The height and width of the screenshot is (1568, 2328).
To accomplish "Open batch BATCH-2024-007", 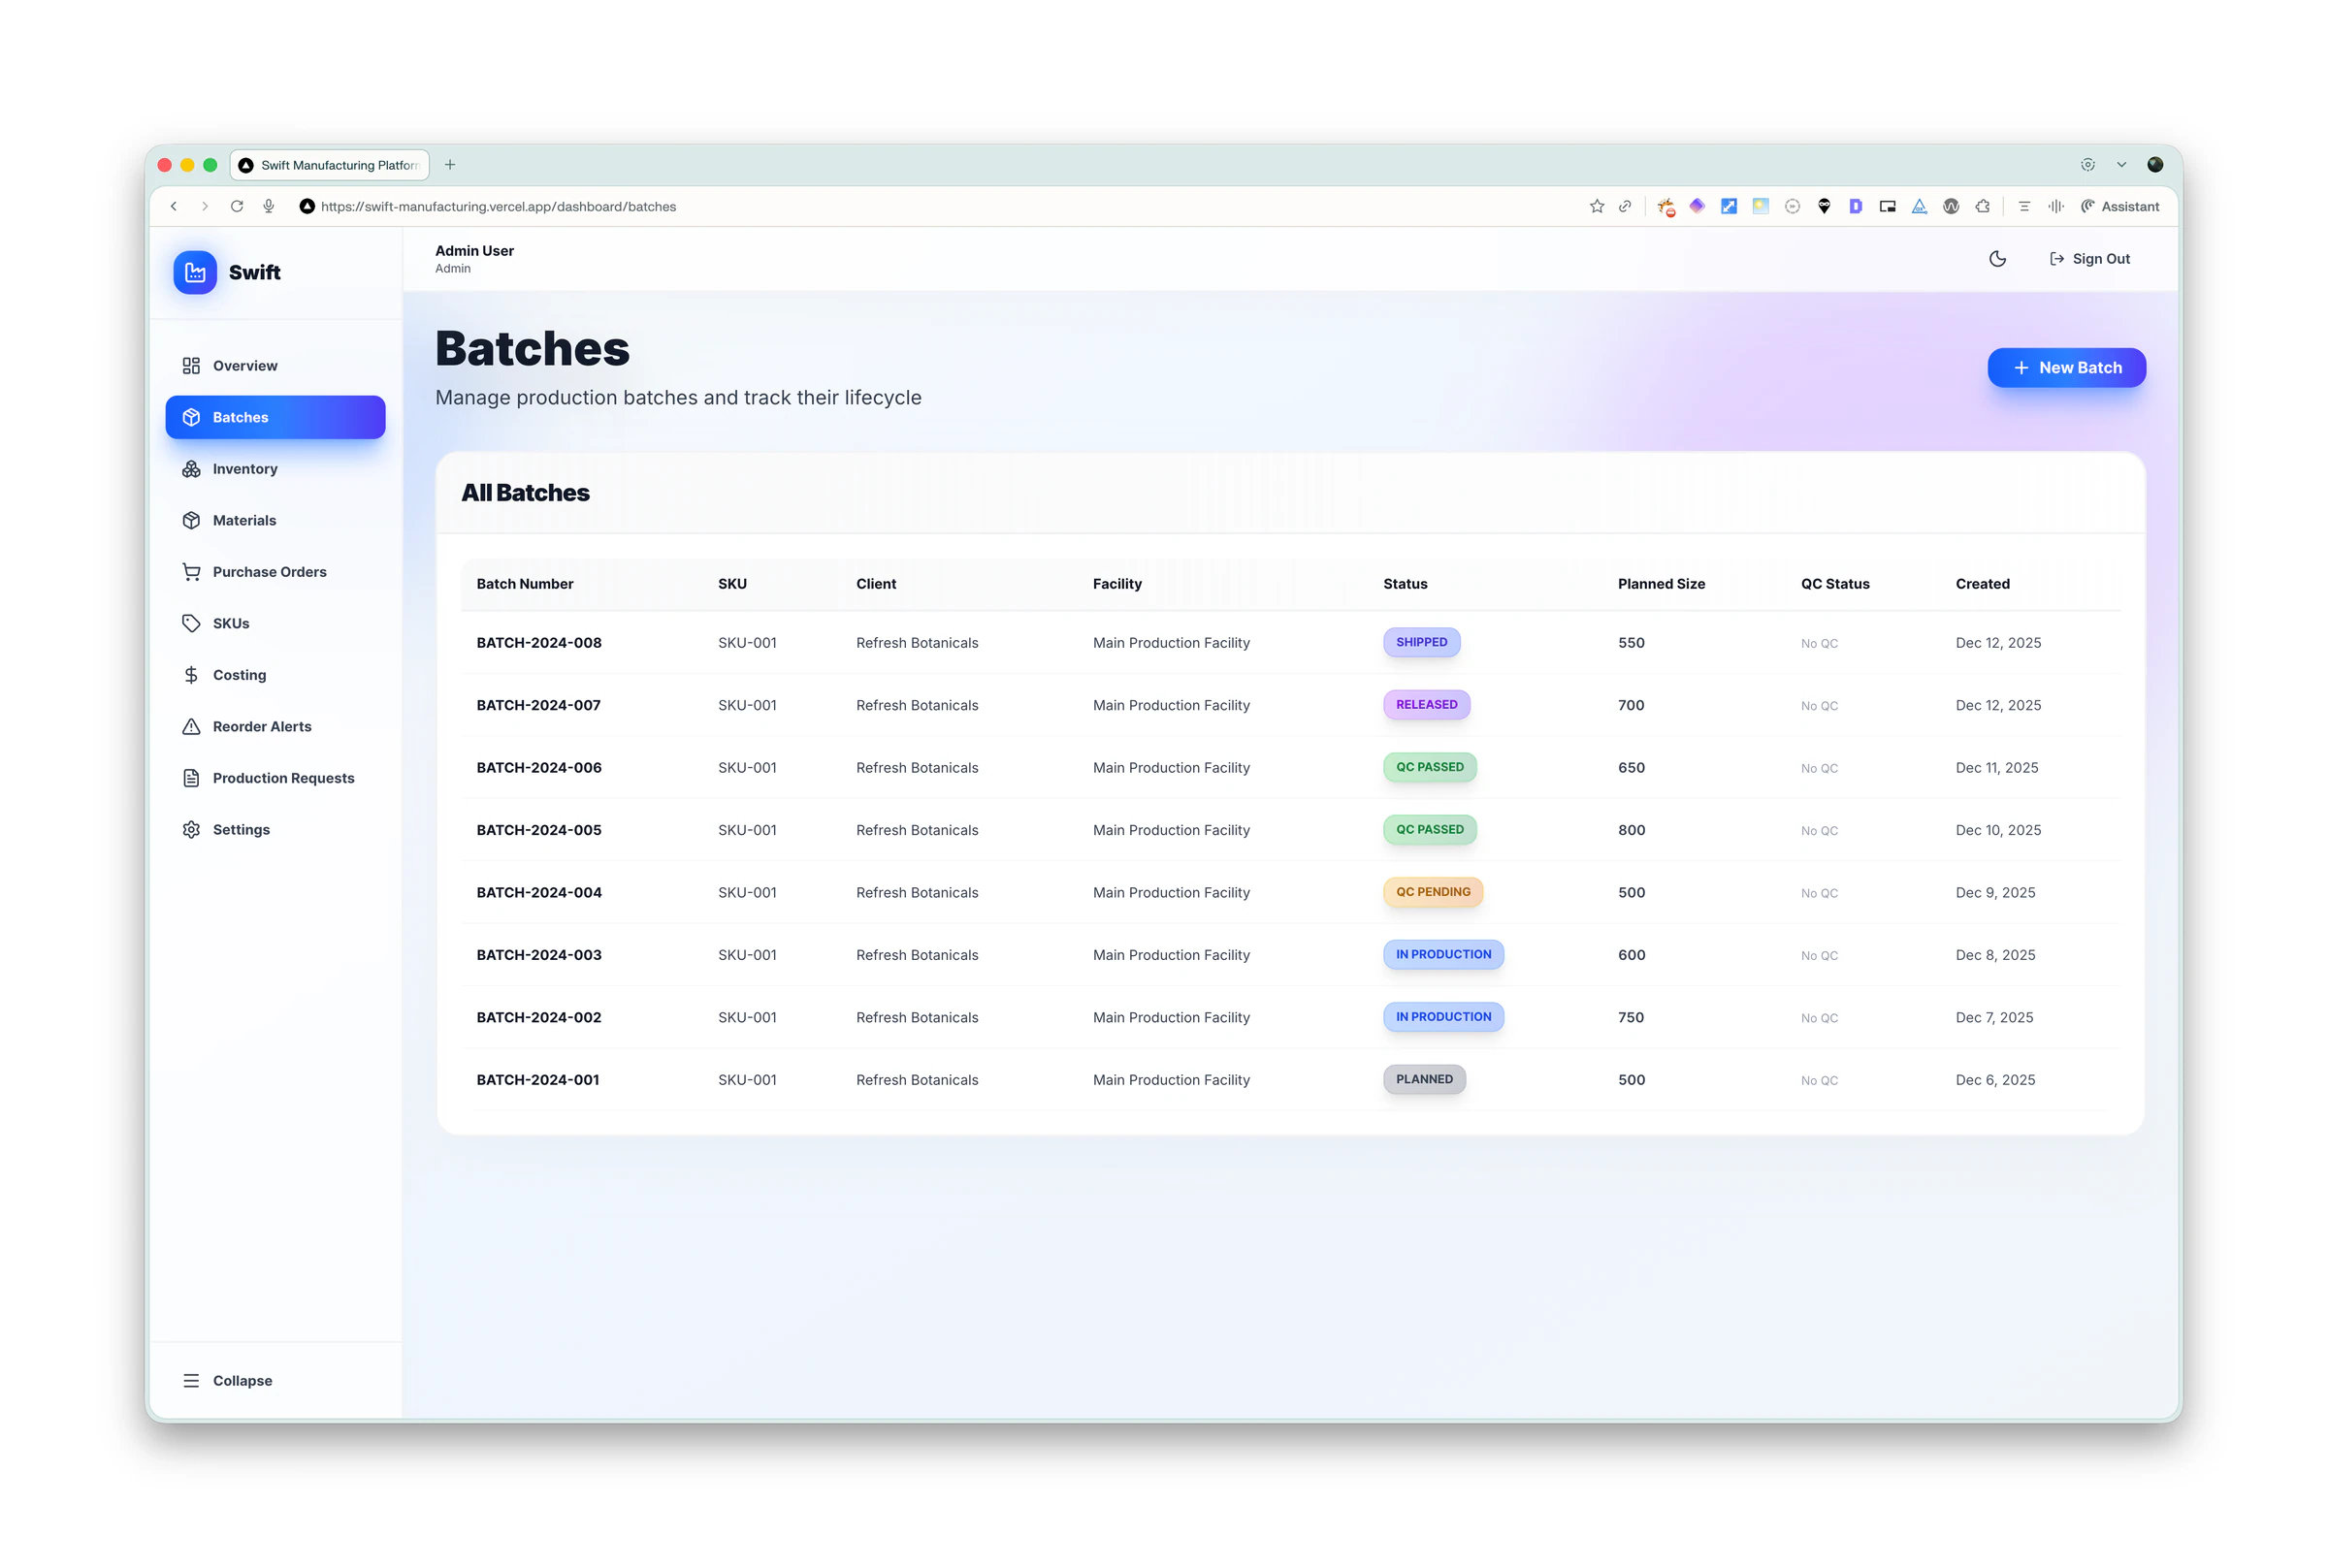I will (x=539, y=705).
